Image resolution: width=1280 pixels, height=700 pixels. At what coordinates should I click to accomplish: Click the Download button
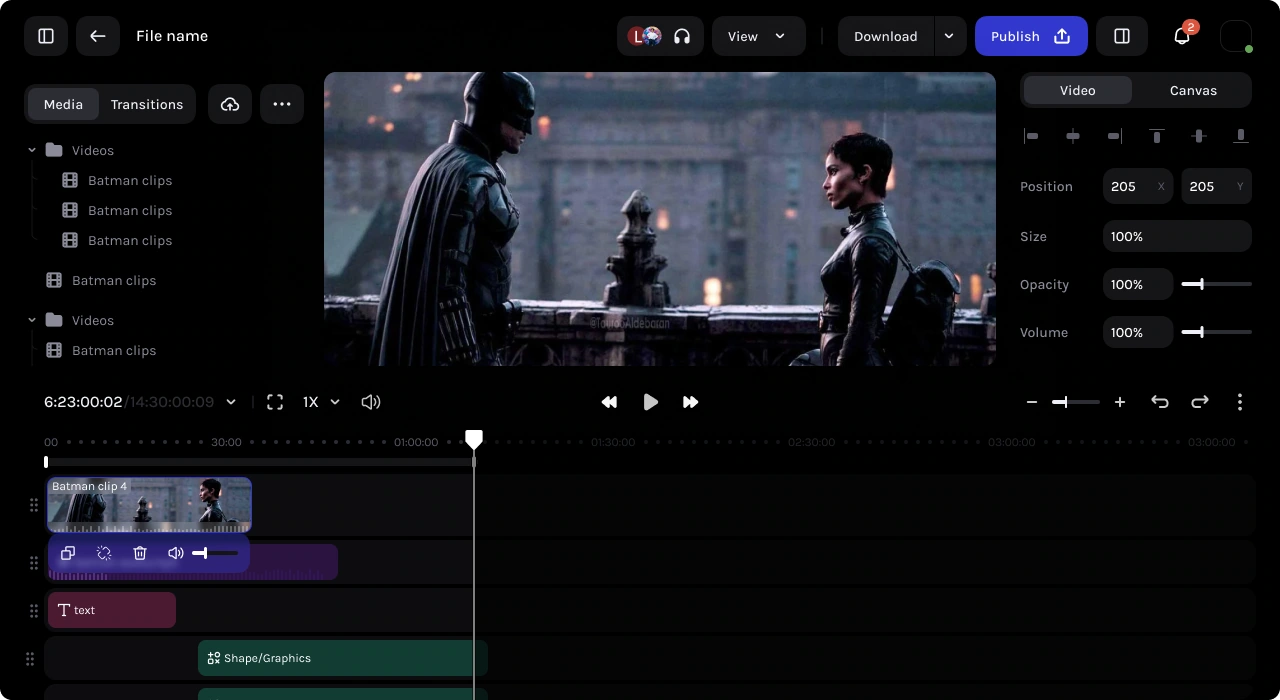(x=886, y=36)
